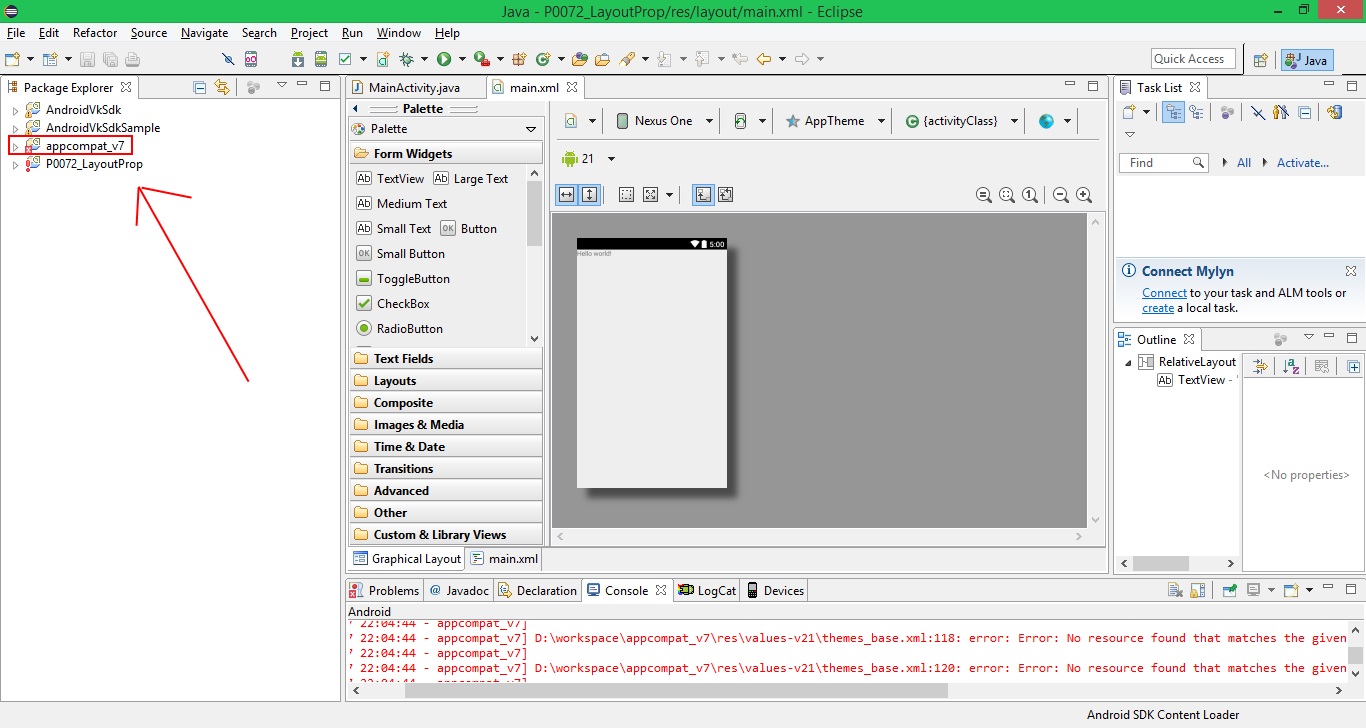Collapse all projects in Package Explorer
This screenshot has height=728, width=1366.
(199, 87)
